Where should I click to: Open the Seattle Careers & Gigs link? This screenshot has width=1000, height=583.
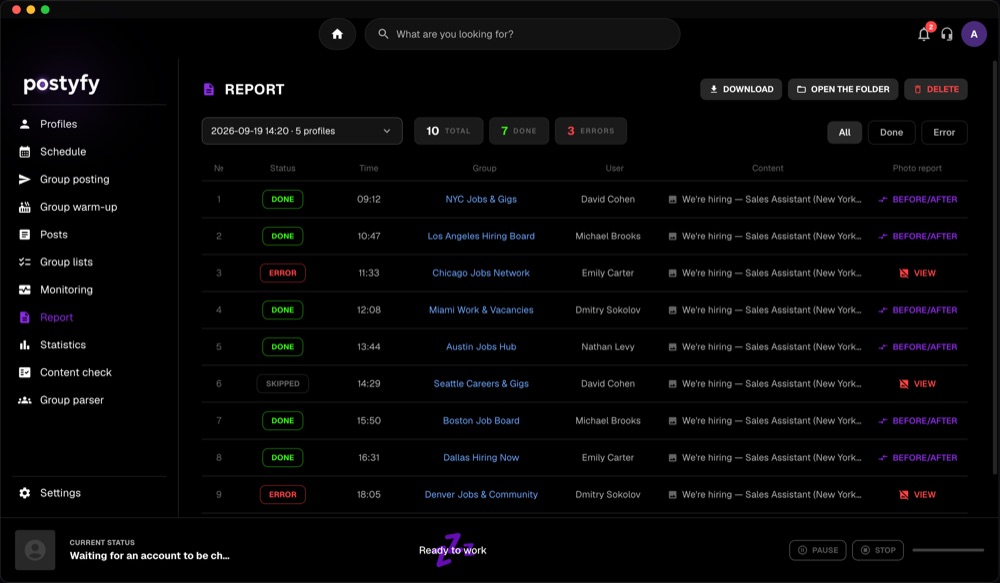tap(481, 383)
